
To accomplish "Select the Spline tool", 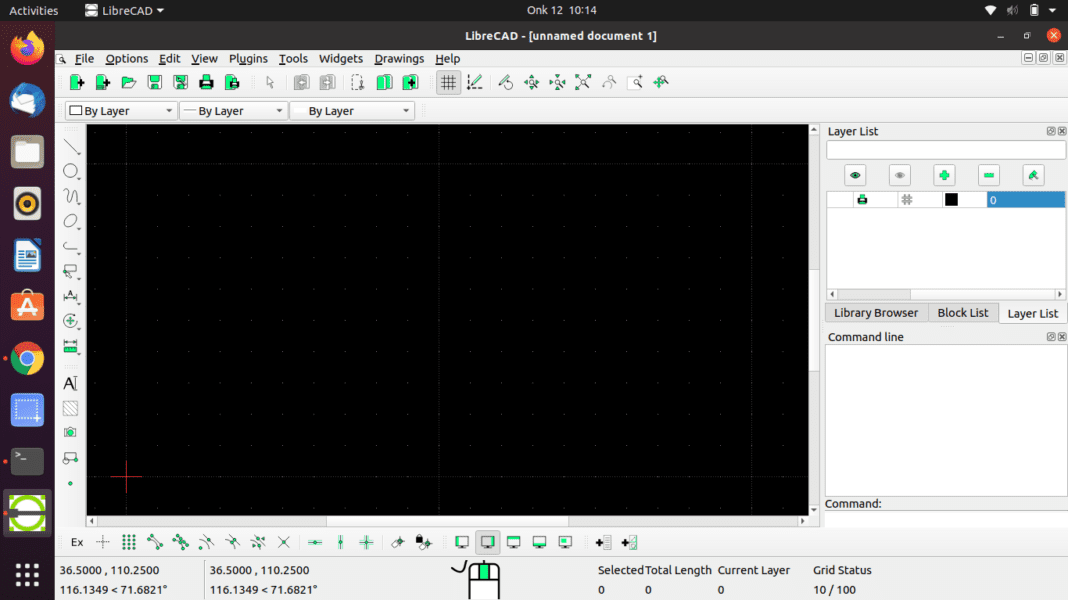I will point(71,196).
